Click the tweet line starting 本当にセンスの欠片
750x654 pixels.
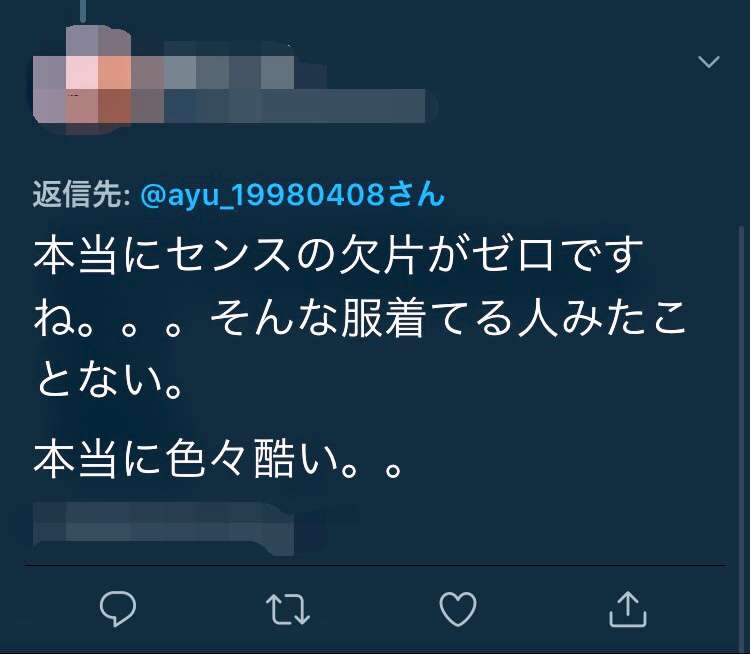coord(338,256)
